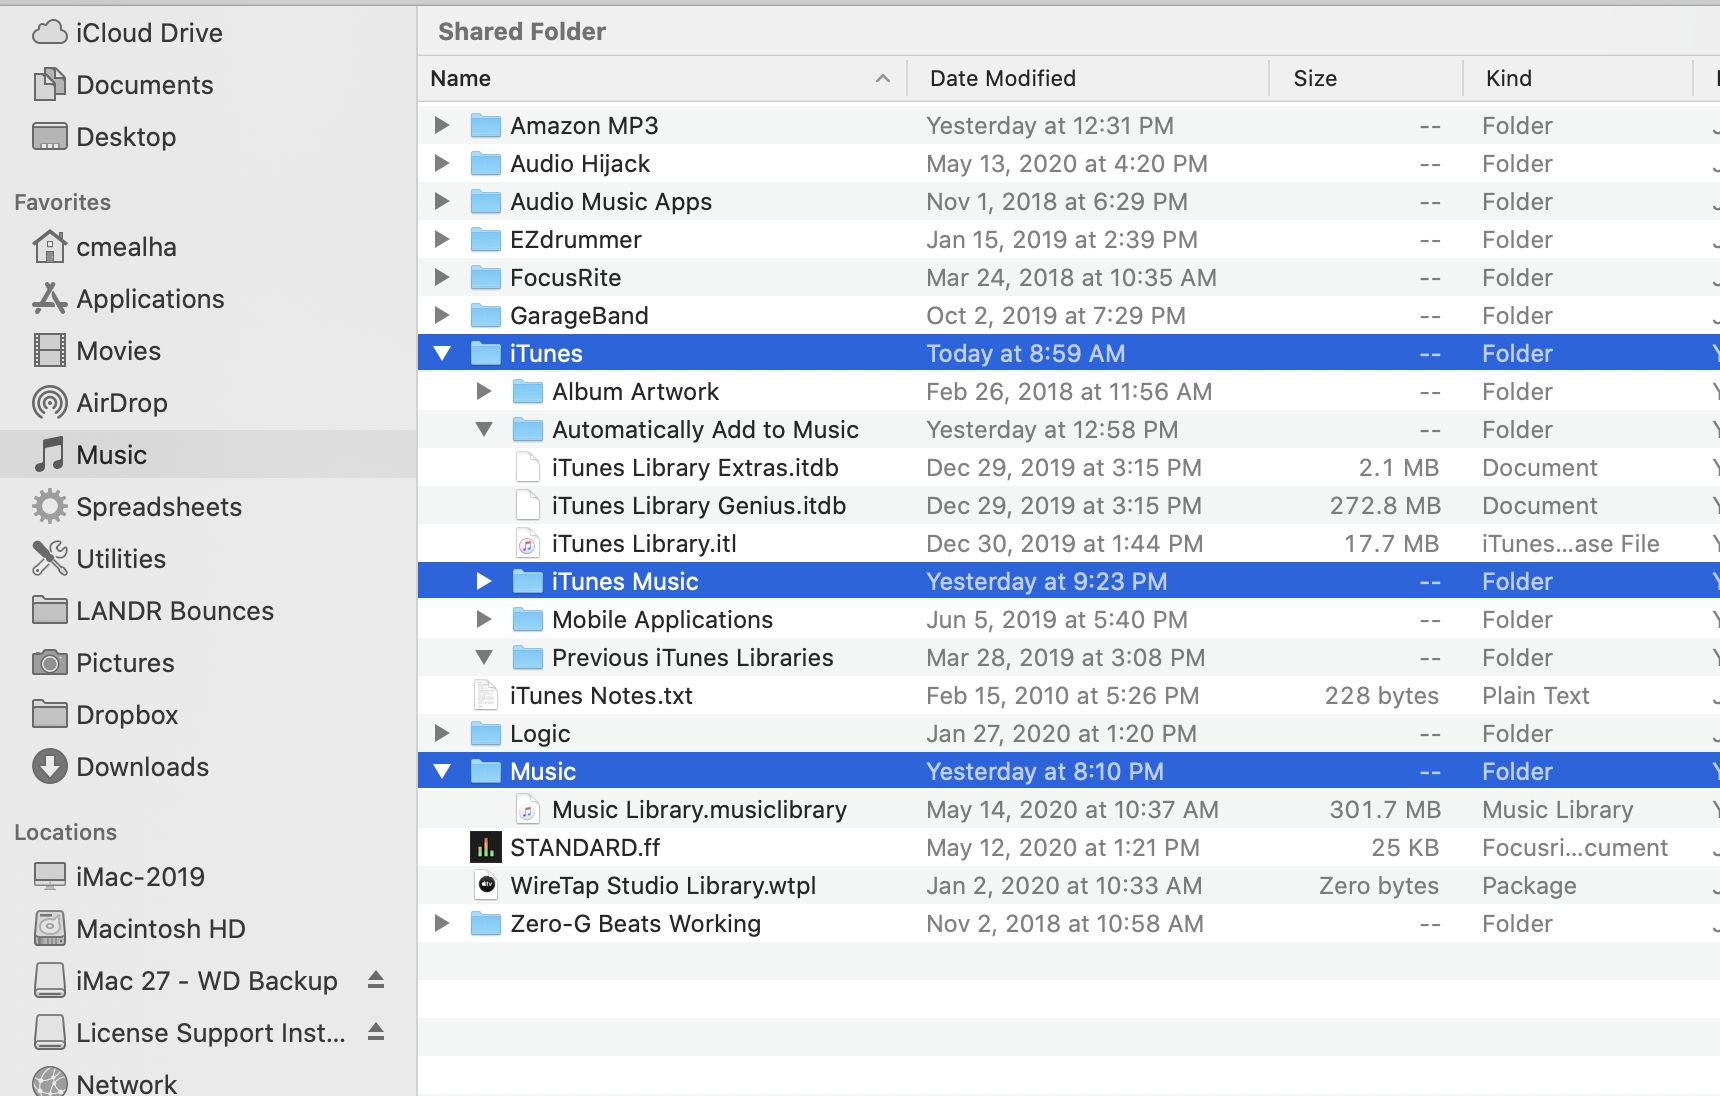Expand the Album Artwork folder

484,392
